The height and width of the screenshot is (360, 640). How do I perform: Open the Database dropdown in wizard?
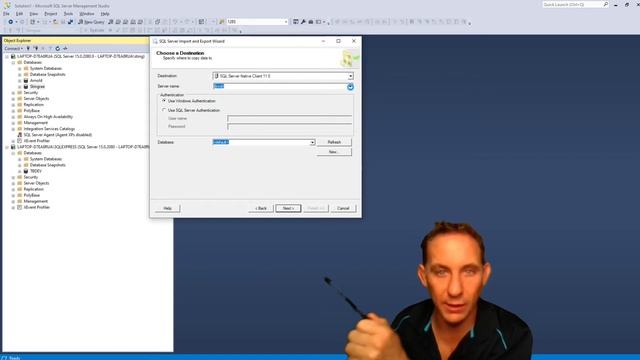click(312, 142)
